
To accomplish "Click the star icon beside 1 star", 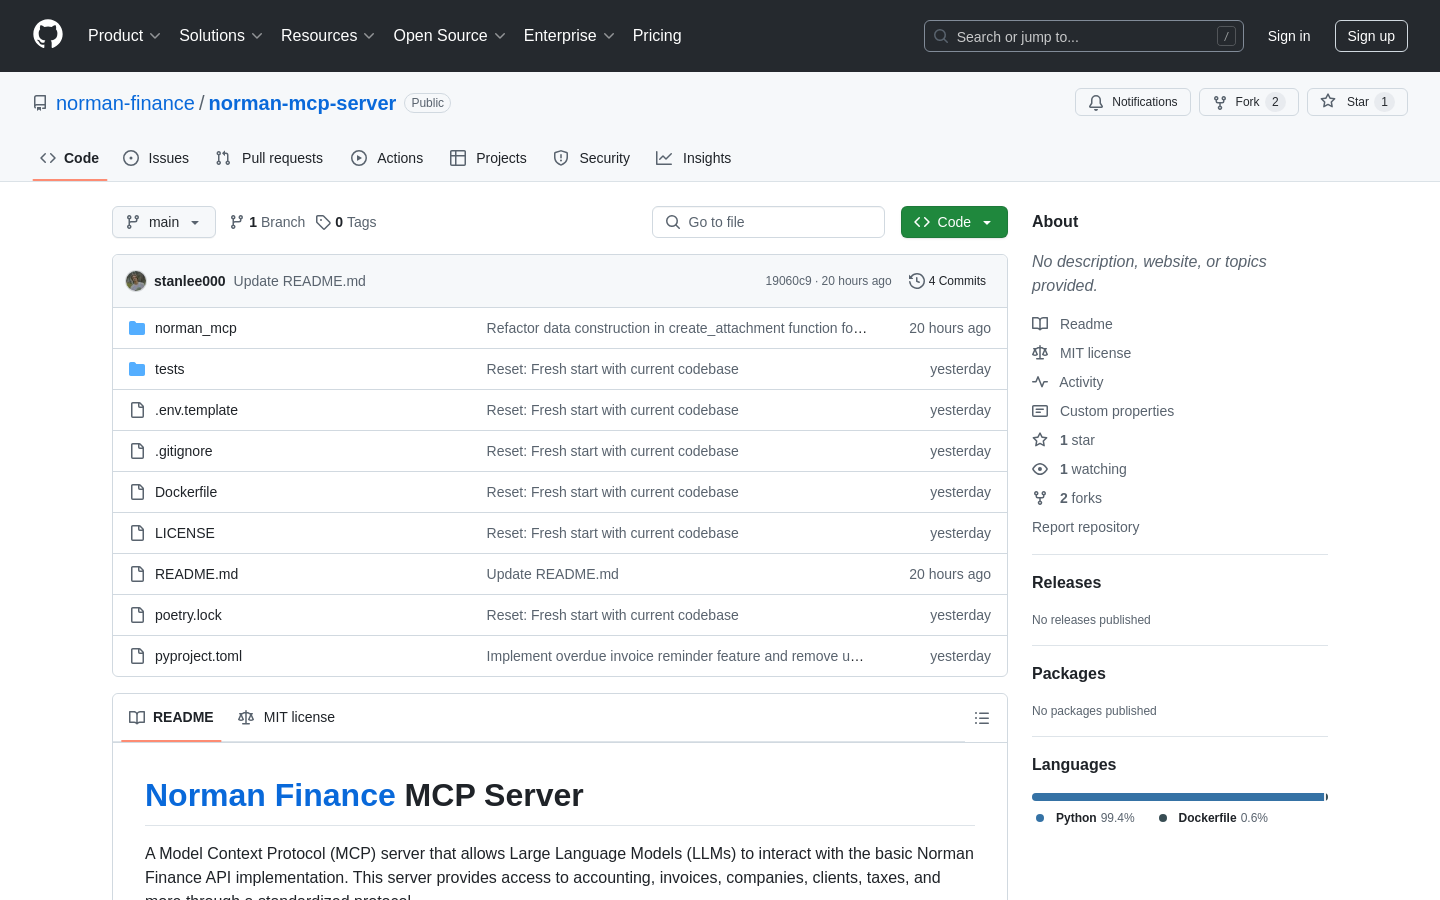I will (1040, 440).
